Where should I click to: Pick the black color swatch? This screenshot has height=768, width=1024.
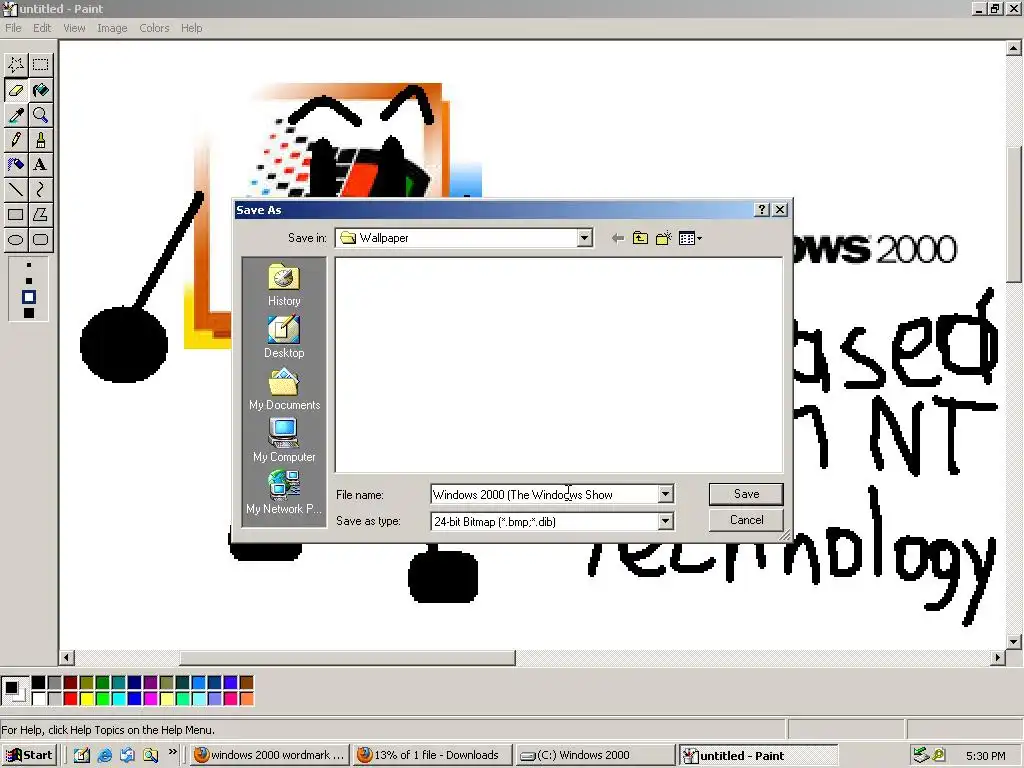click(x=39, y=683)
